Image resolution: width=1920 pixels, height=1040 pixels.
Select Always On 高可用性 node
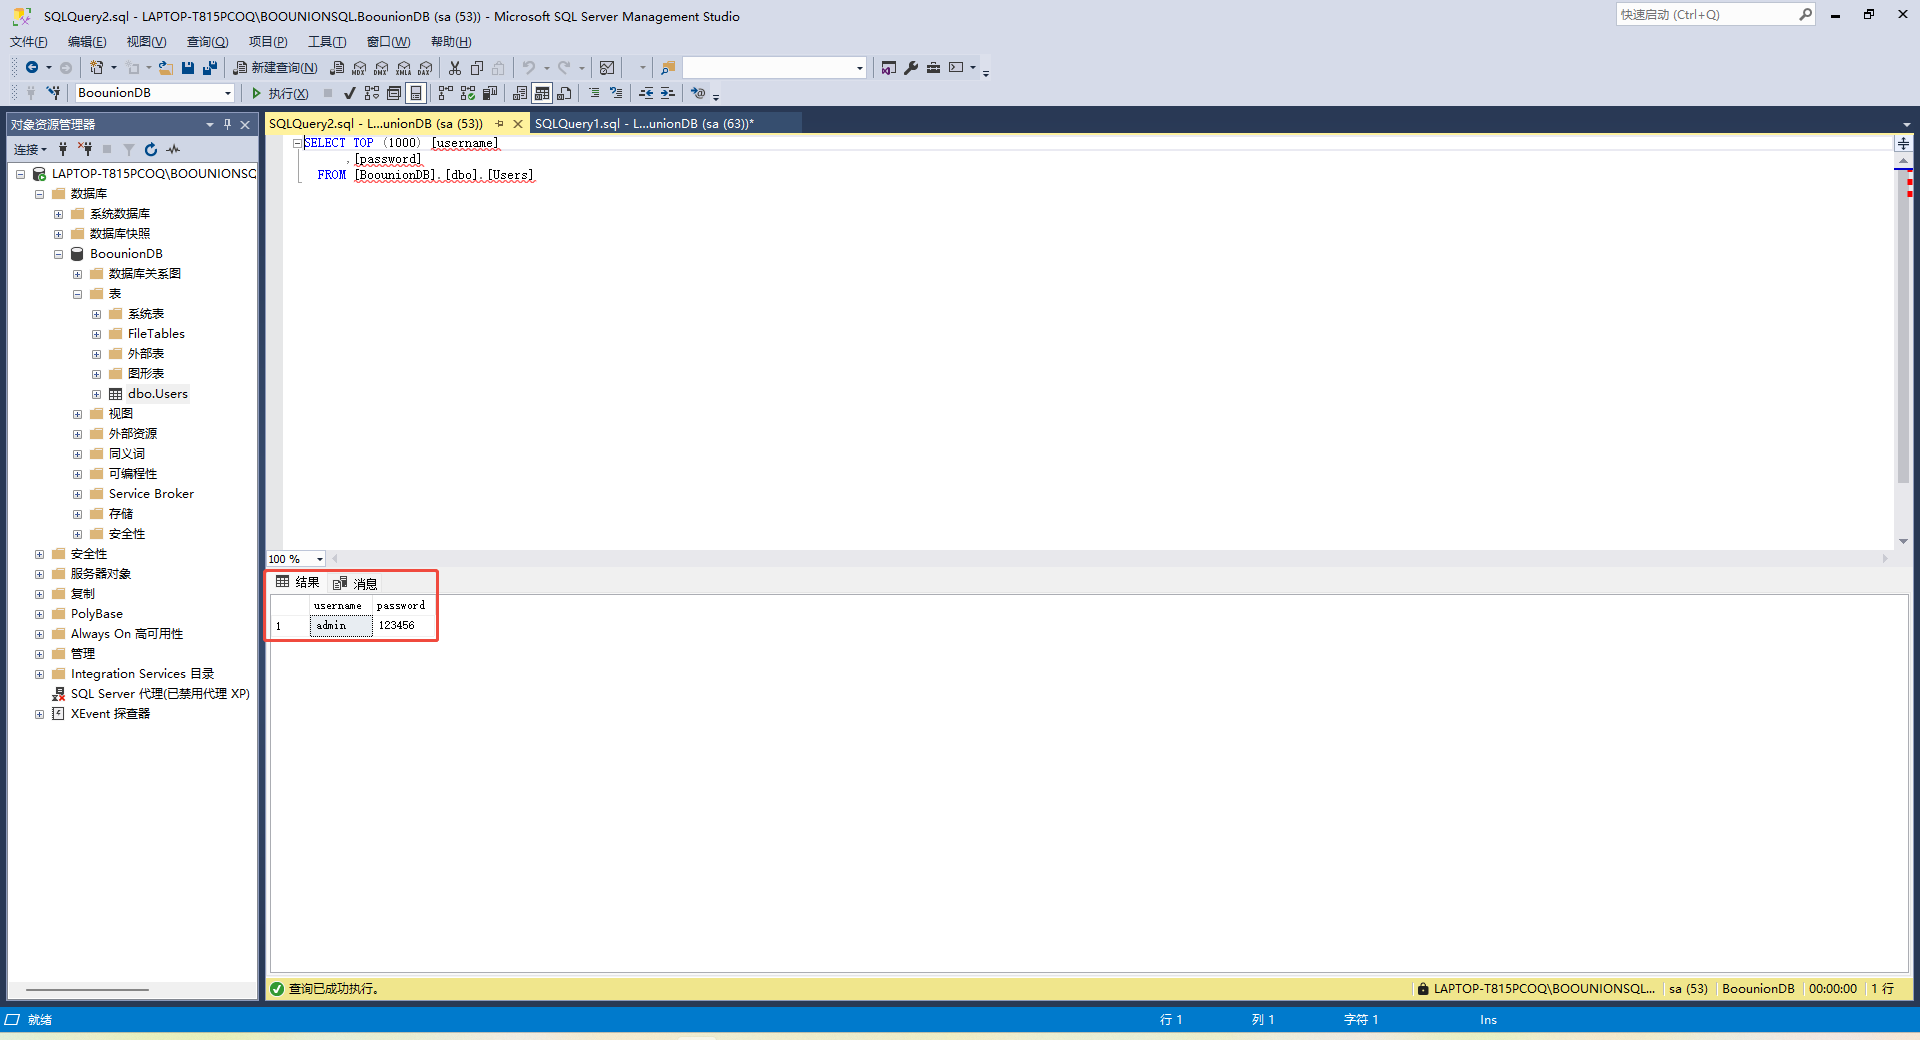click(127, 634)
